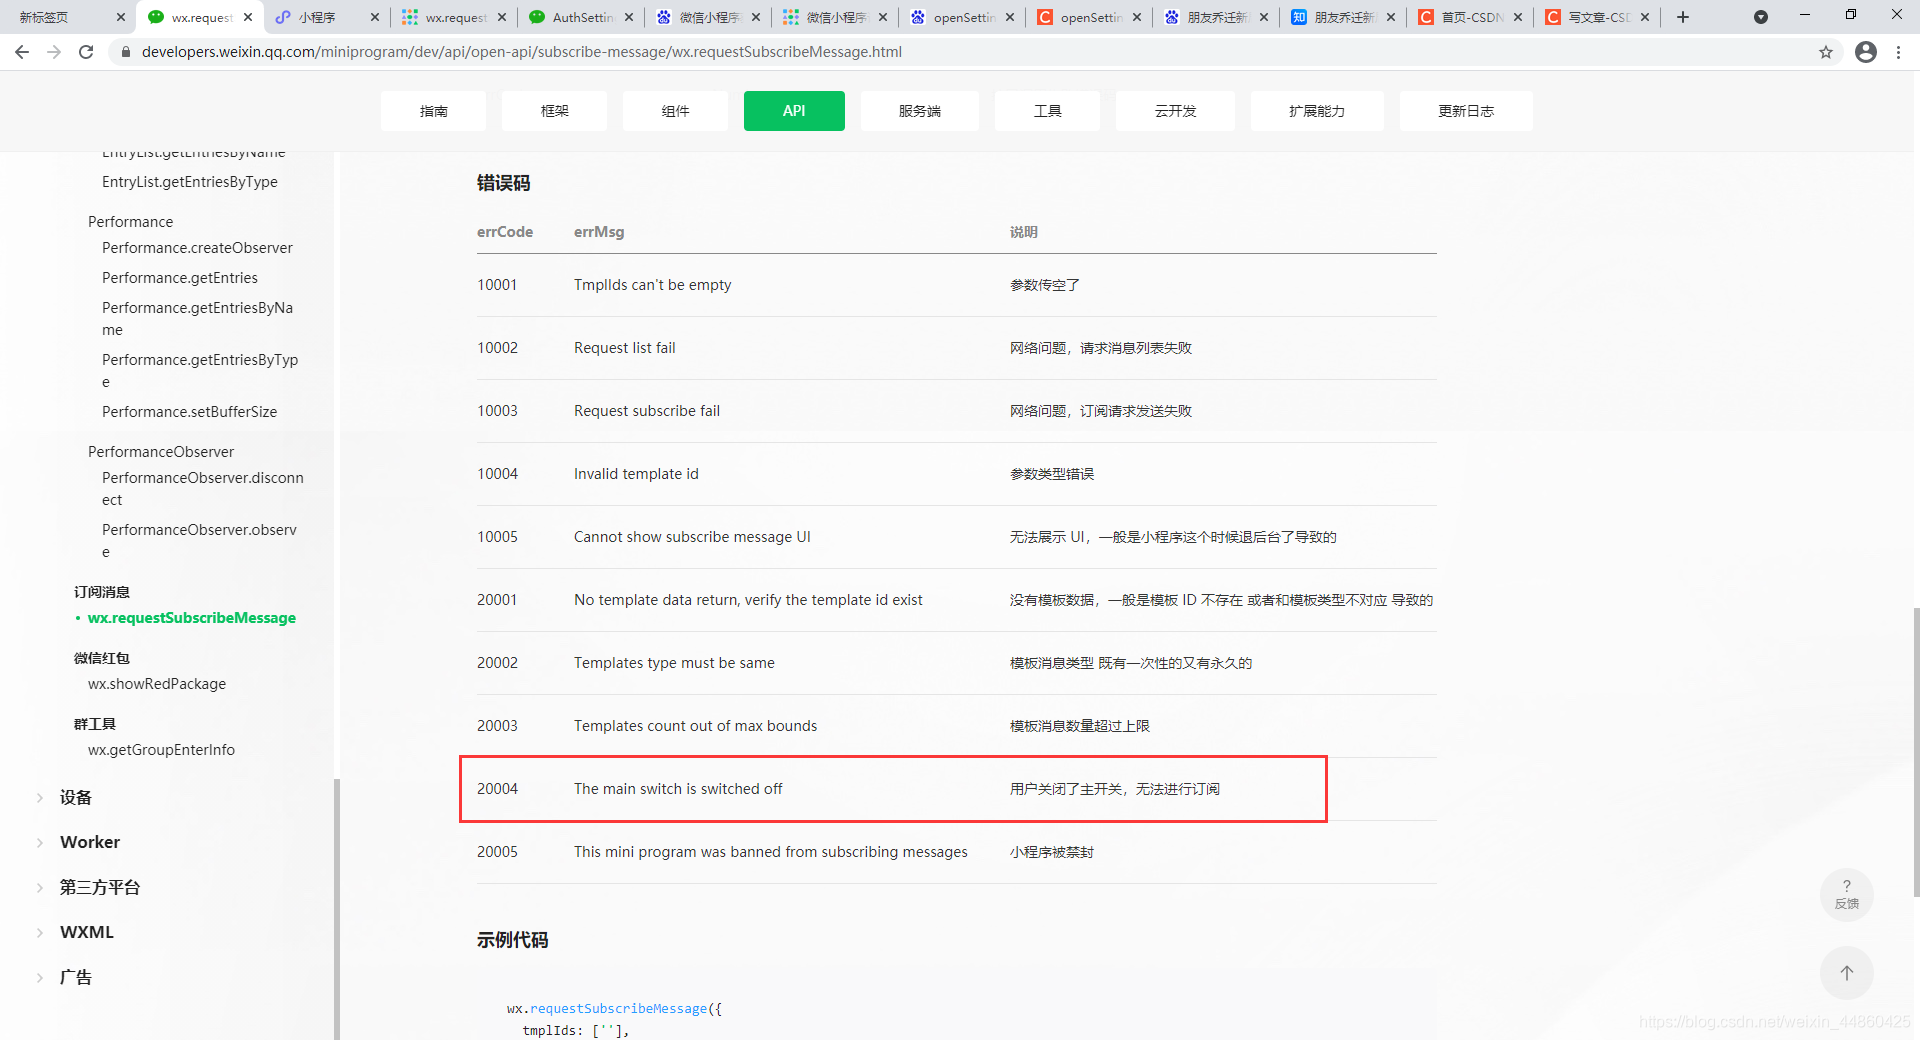Open the 工具 navigation section
1920x1040 pixels.
coord(1047,111)
